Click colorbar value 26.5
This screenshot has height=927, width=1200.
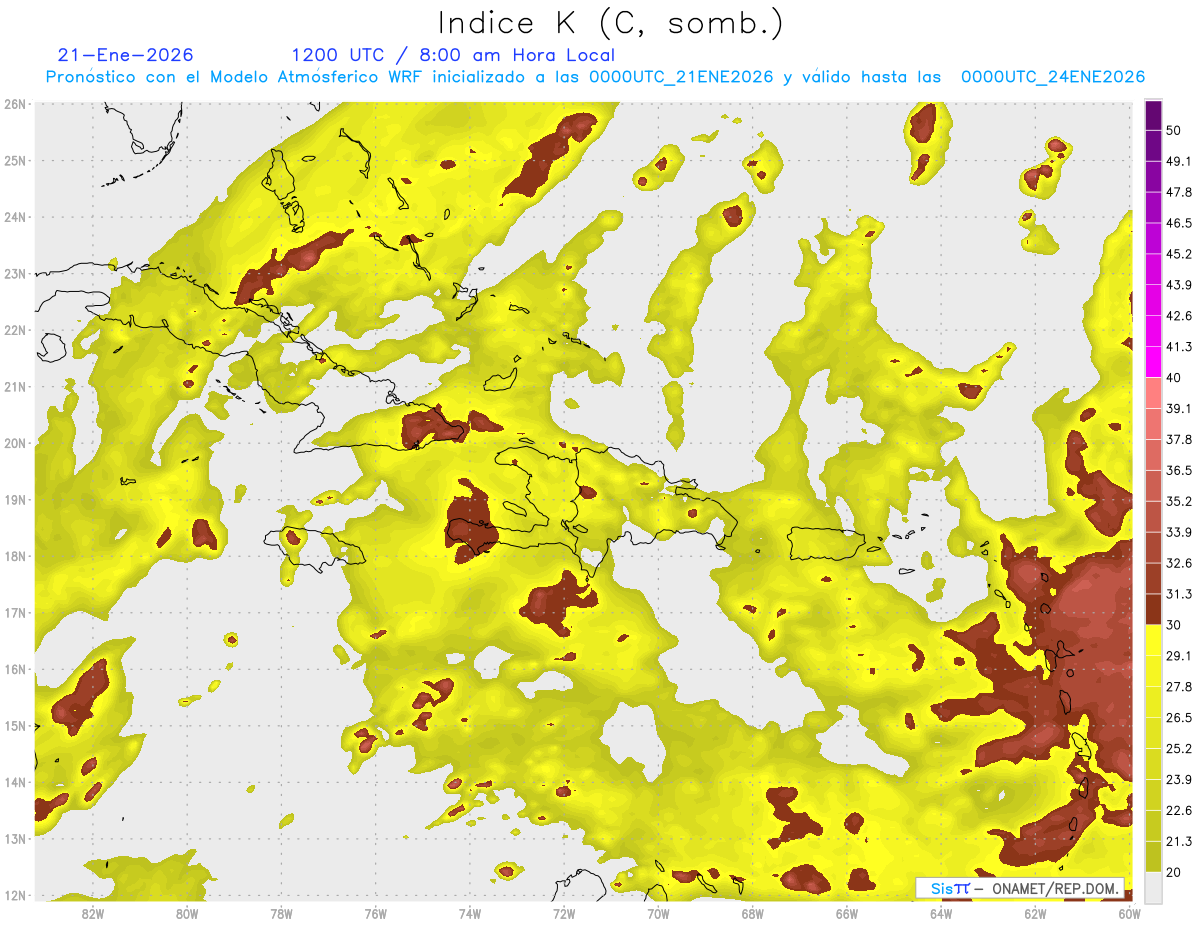click(1178, 718)
